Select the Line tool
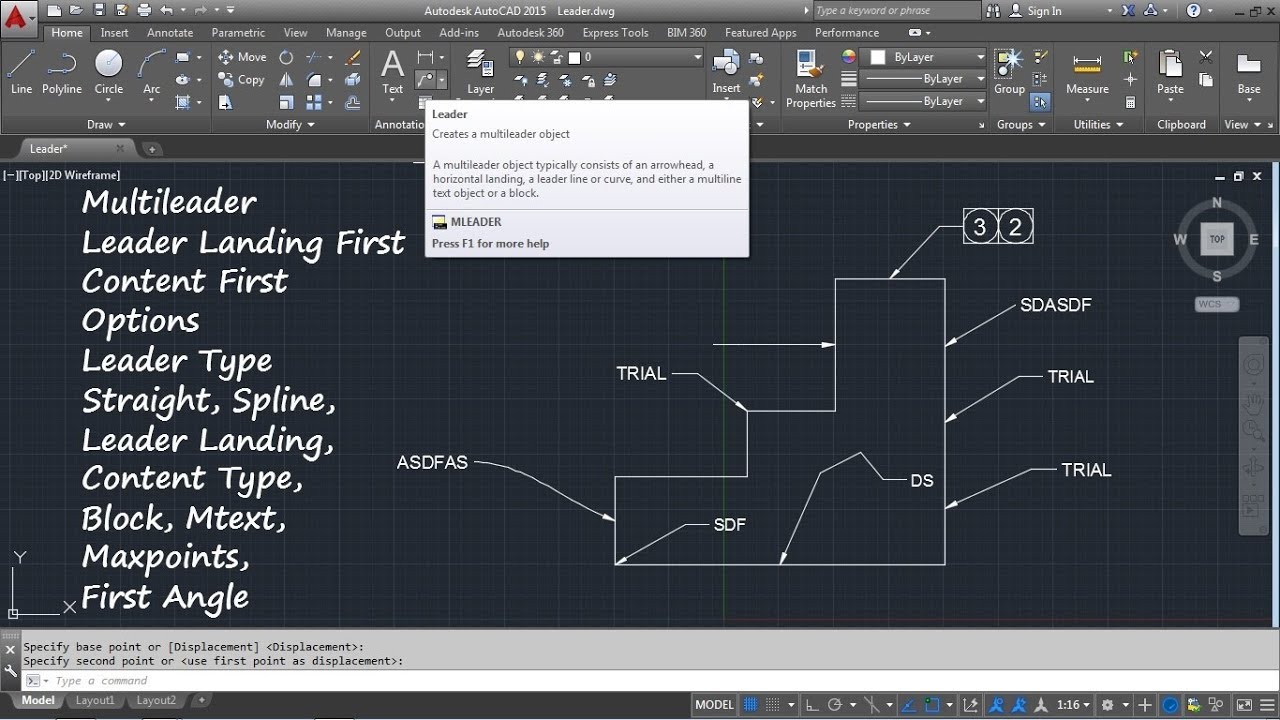1280x720 pixels. click(x=21, y=72)
